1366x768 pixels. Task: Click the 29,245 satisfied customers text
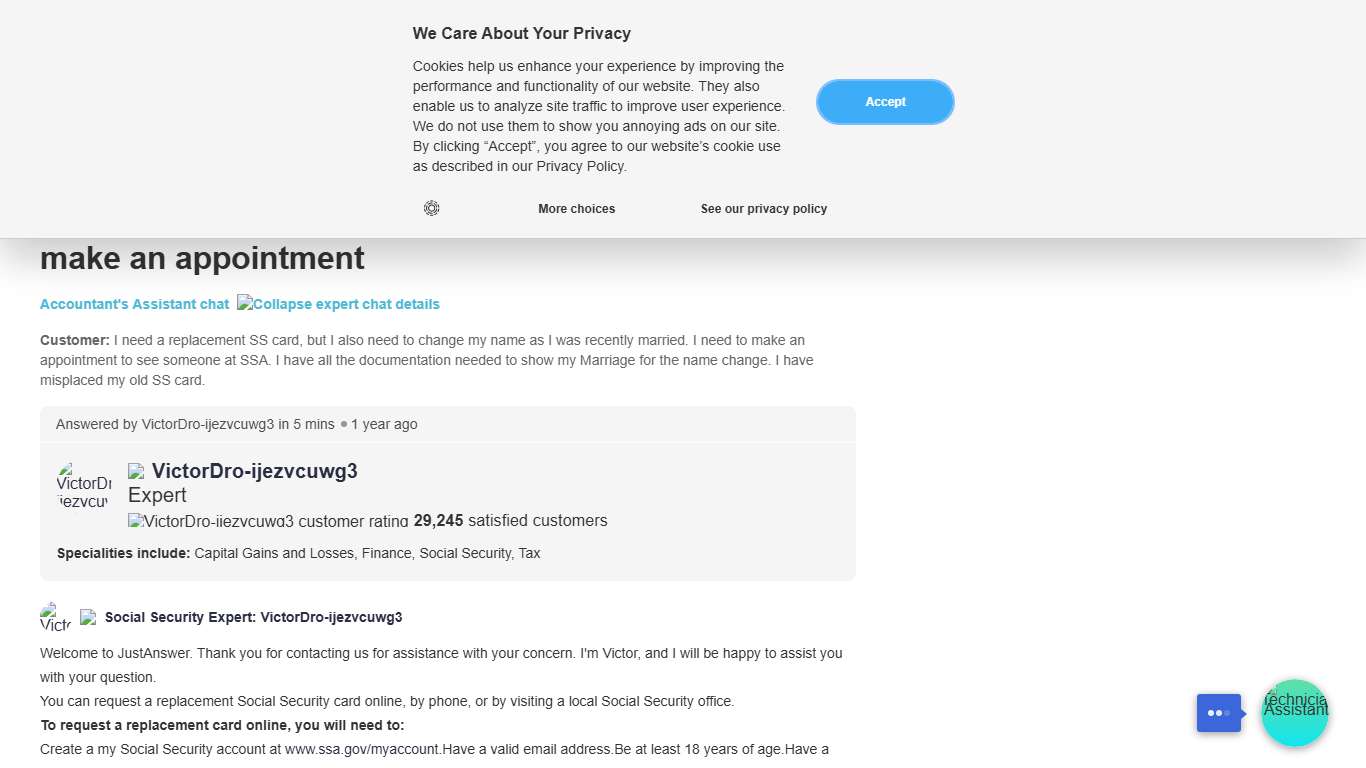coord(510,521)
